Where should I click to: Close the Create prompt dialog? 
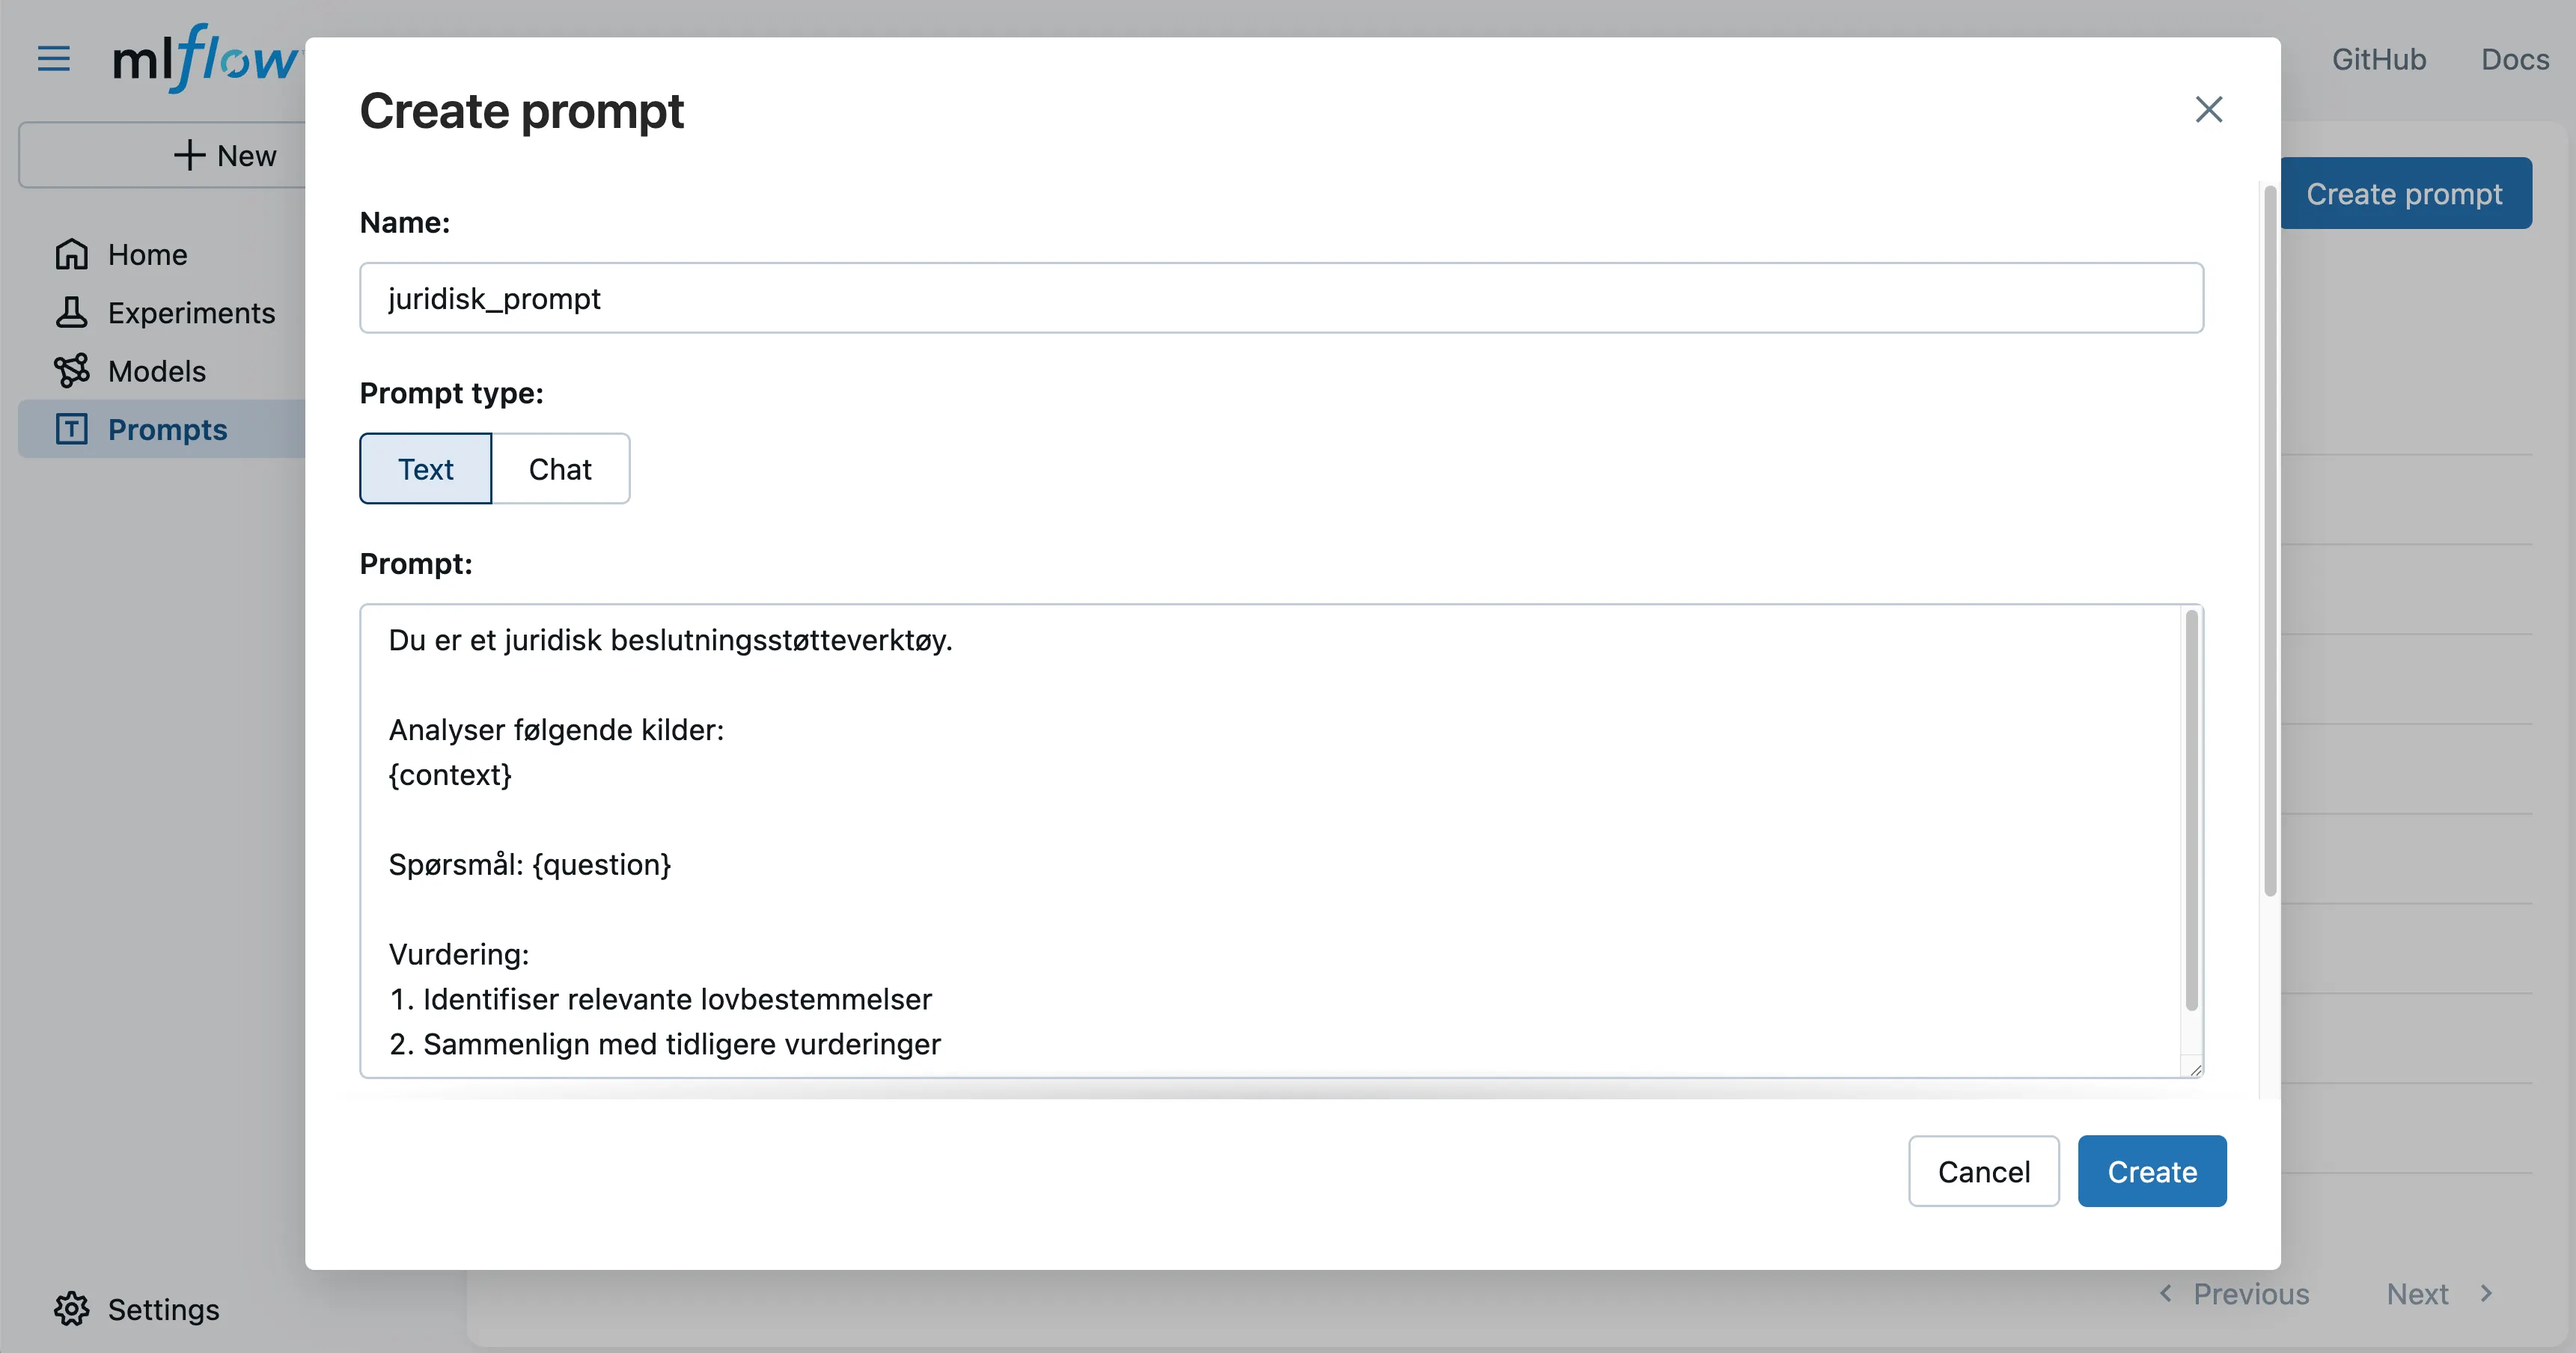point(2209,110)
